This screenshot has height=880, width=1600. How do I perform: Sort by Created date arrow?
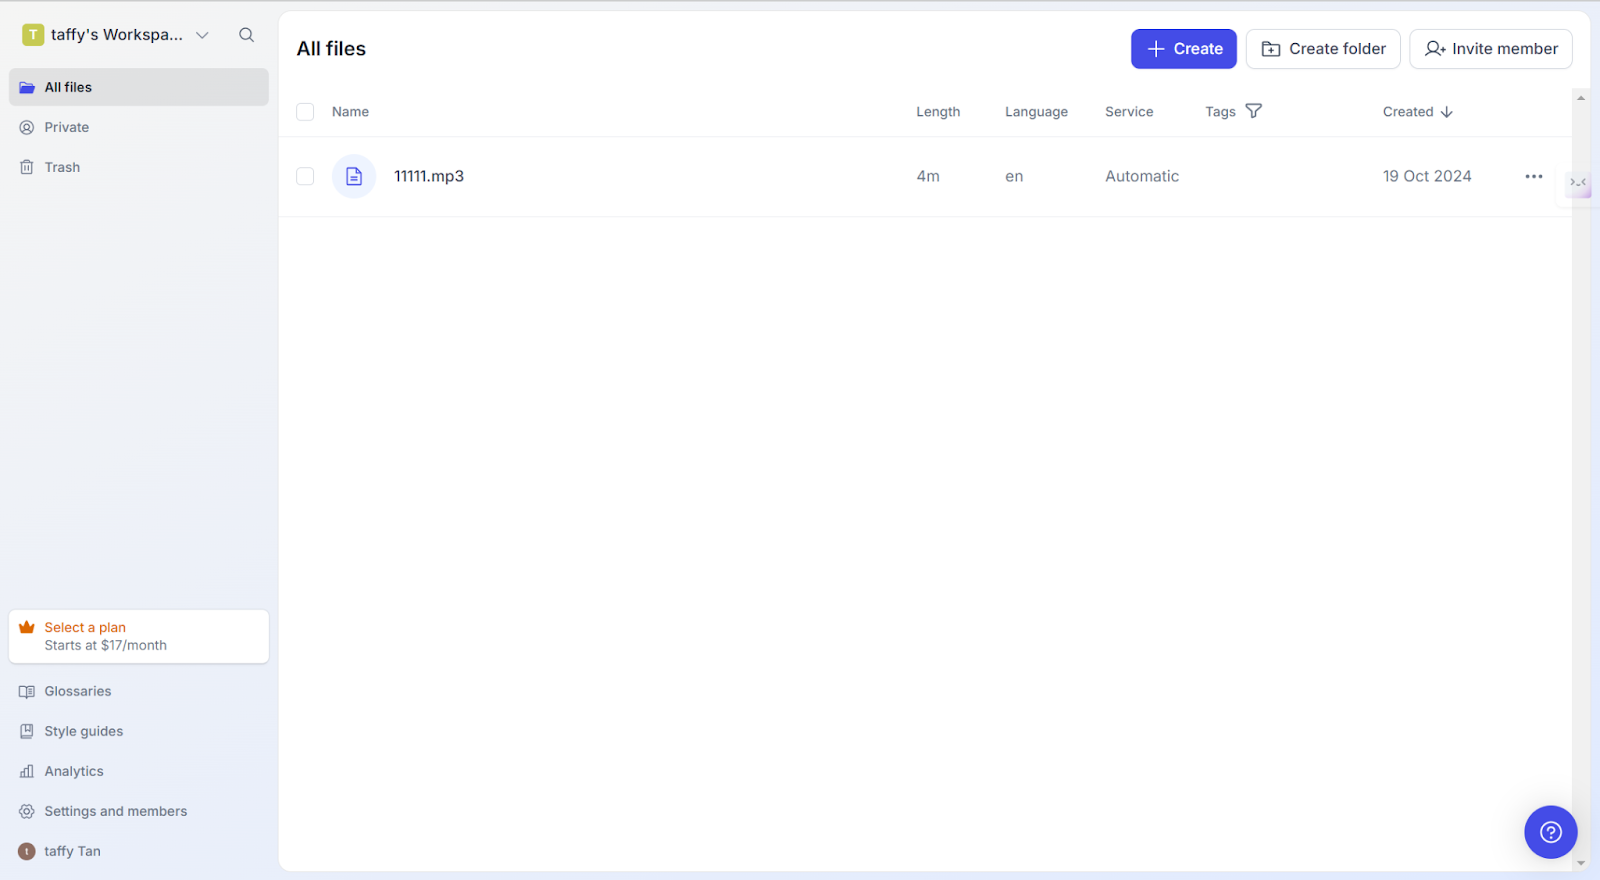(x=1447, y=112)
